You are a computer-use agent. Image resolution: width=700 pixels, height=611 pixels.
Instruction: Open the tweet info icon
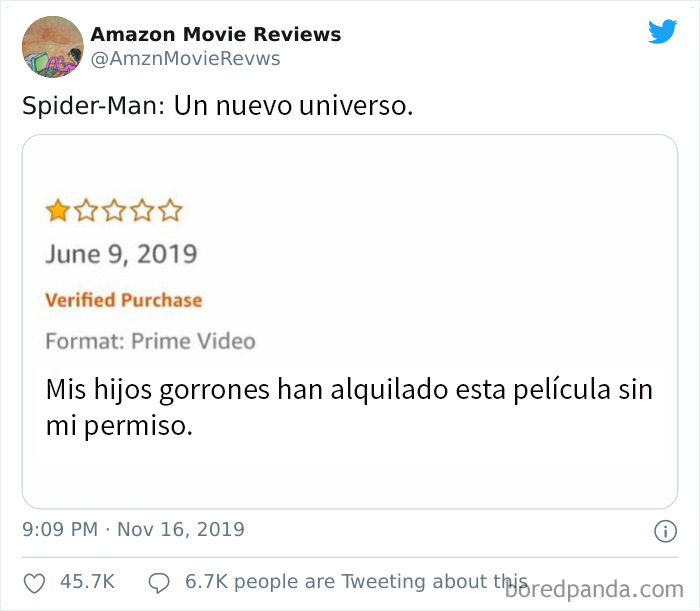tap(665, 531)
